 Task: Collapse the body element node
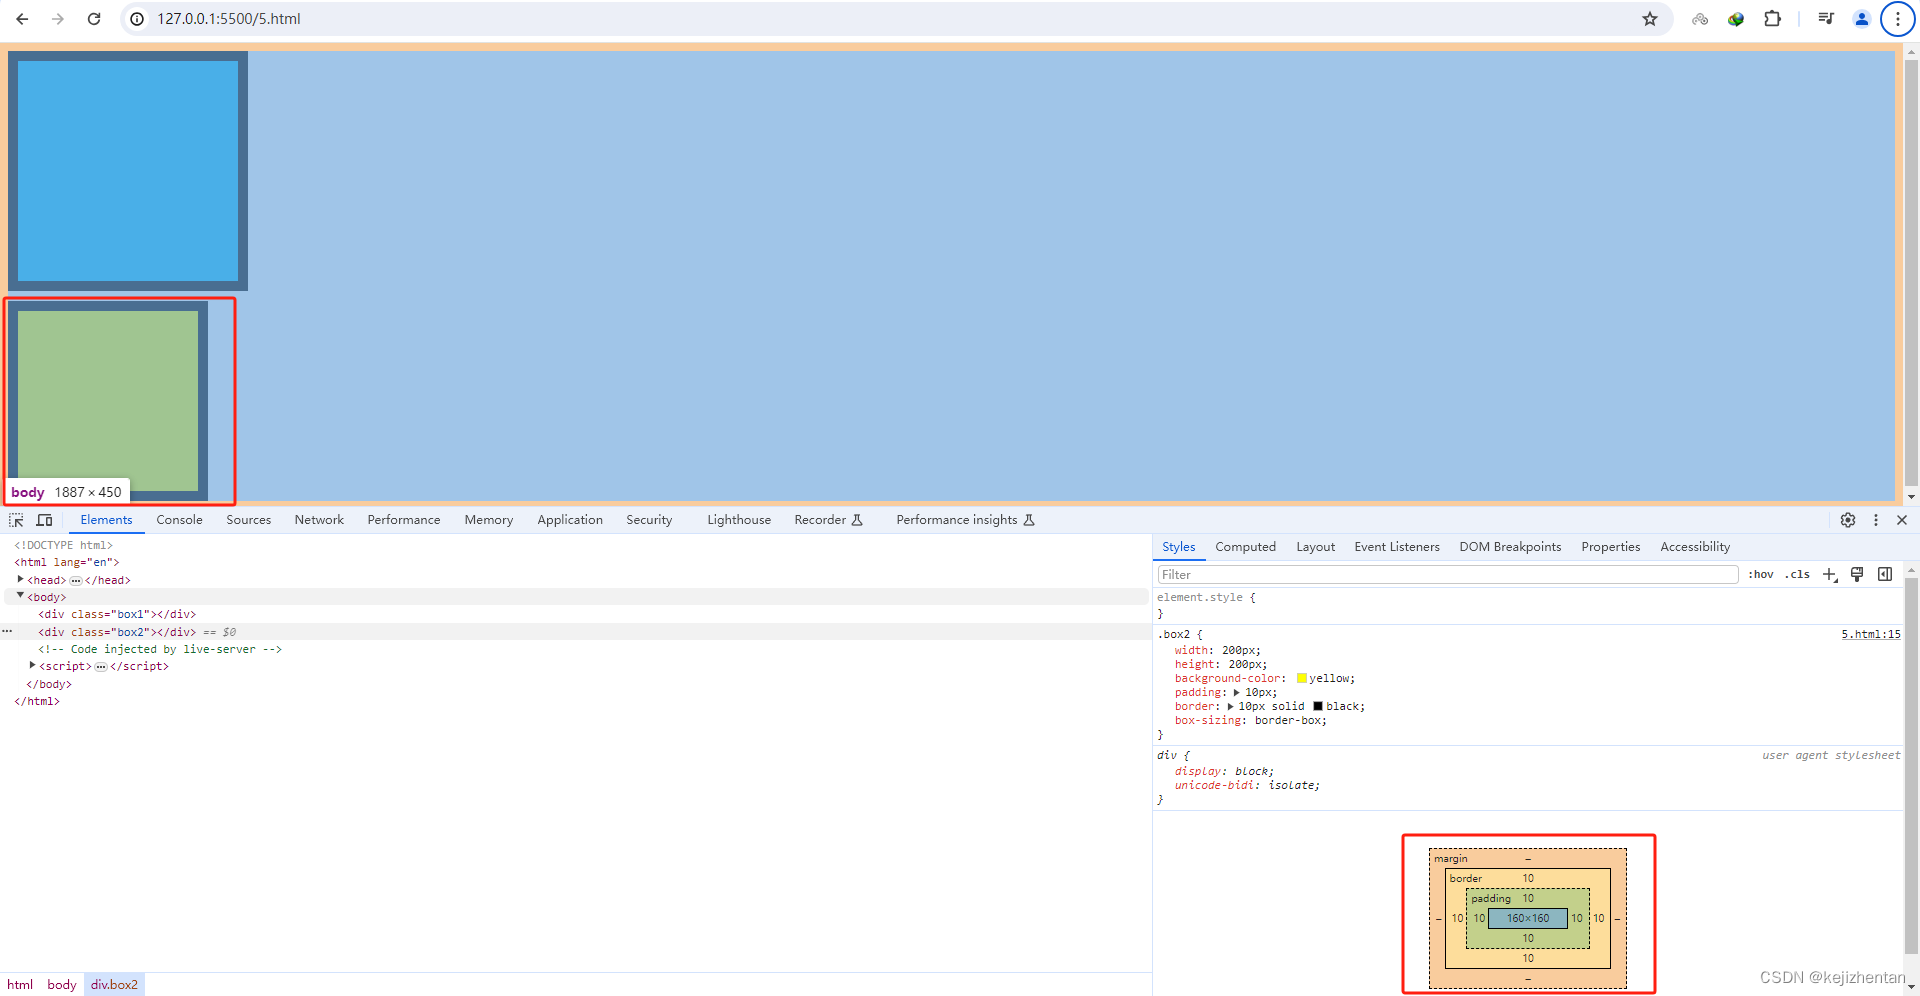tap(20, 596)
